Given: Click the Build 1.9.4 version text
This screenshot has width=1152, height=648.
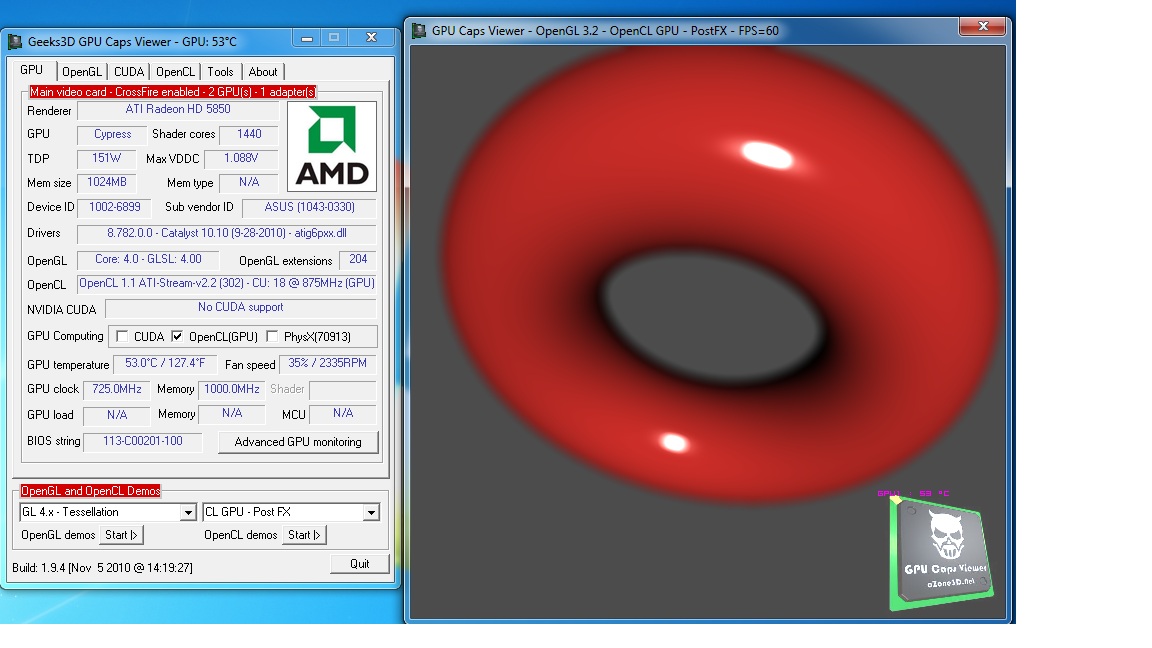Looking at the screenshot, I should pos(102,568).
